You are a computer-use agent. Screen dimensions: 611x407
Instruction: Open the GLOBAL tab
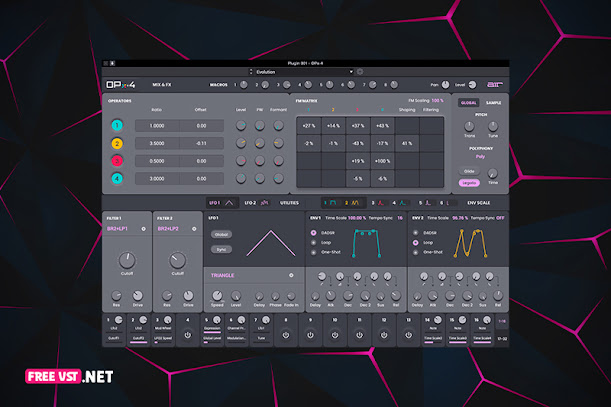468,103
